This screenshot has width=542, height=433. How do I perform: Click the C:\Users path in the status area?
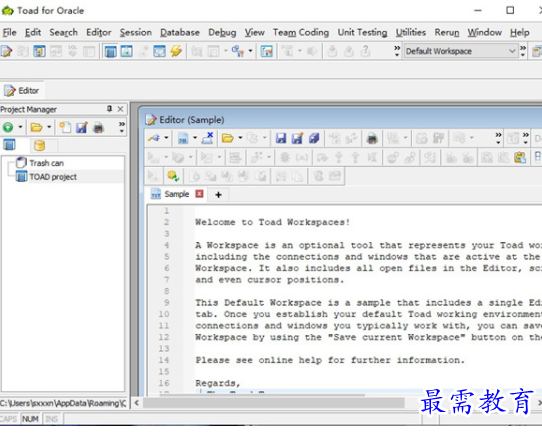[63, 403]
